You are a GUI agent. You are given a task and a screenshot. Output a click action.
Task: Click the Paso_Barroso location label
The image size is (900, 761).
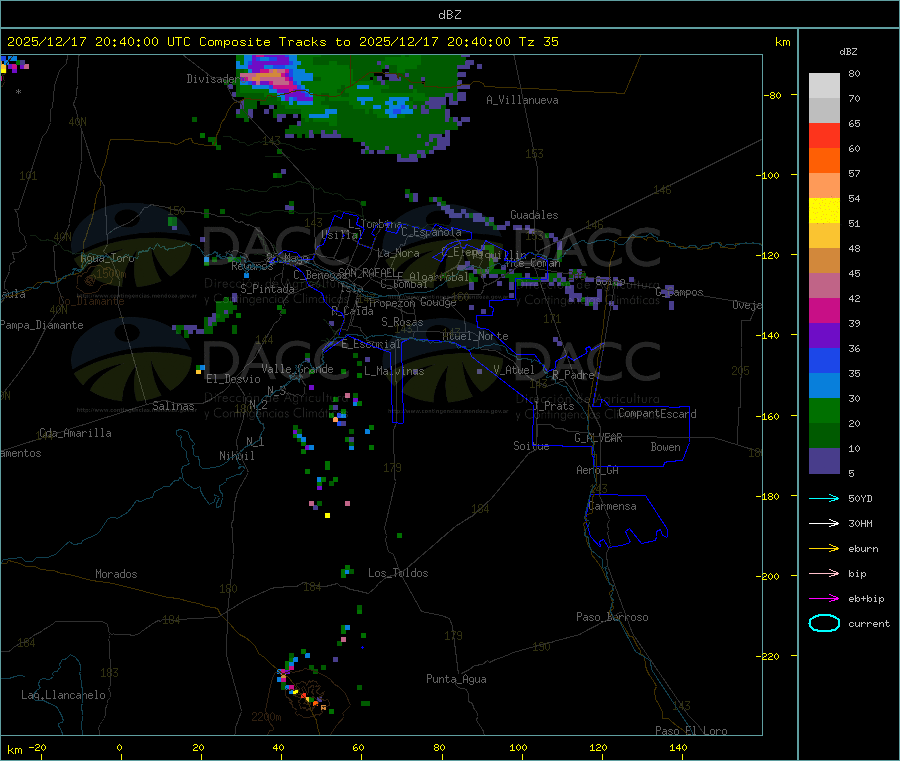tap(612, 617)
